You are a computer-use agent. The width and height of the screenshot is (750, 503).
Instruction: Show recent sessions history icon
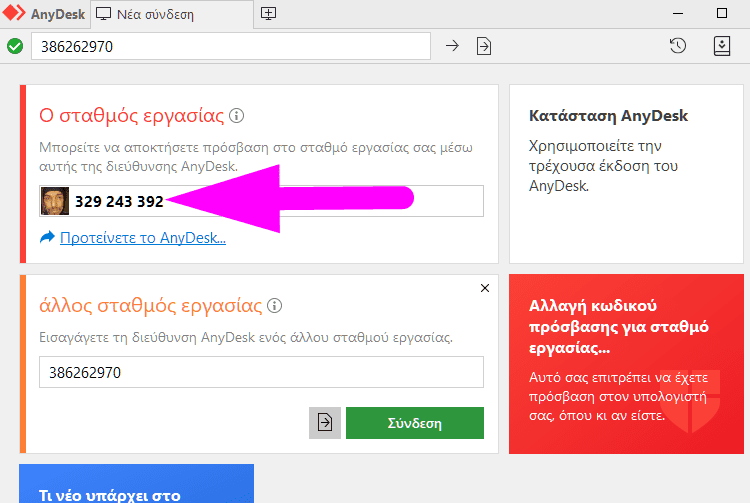click(678, 46)
